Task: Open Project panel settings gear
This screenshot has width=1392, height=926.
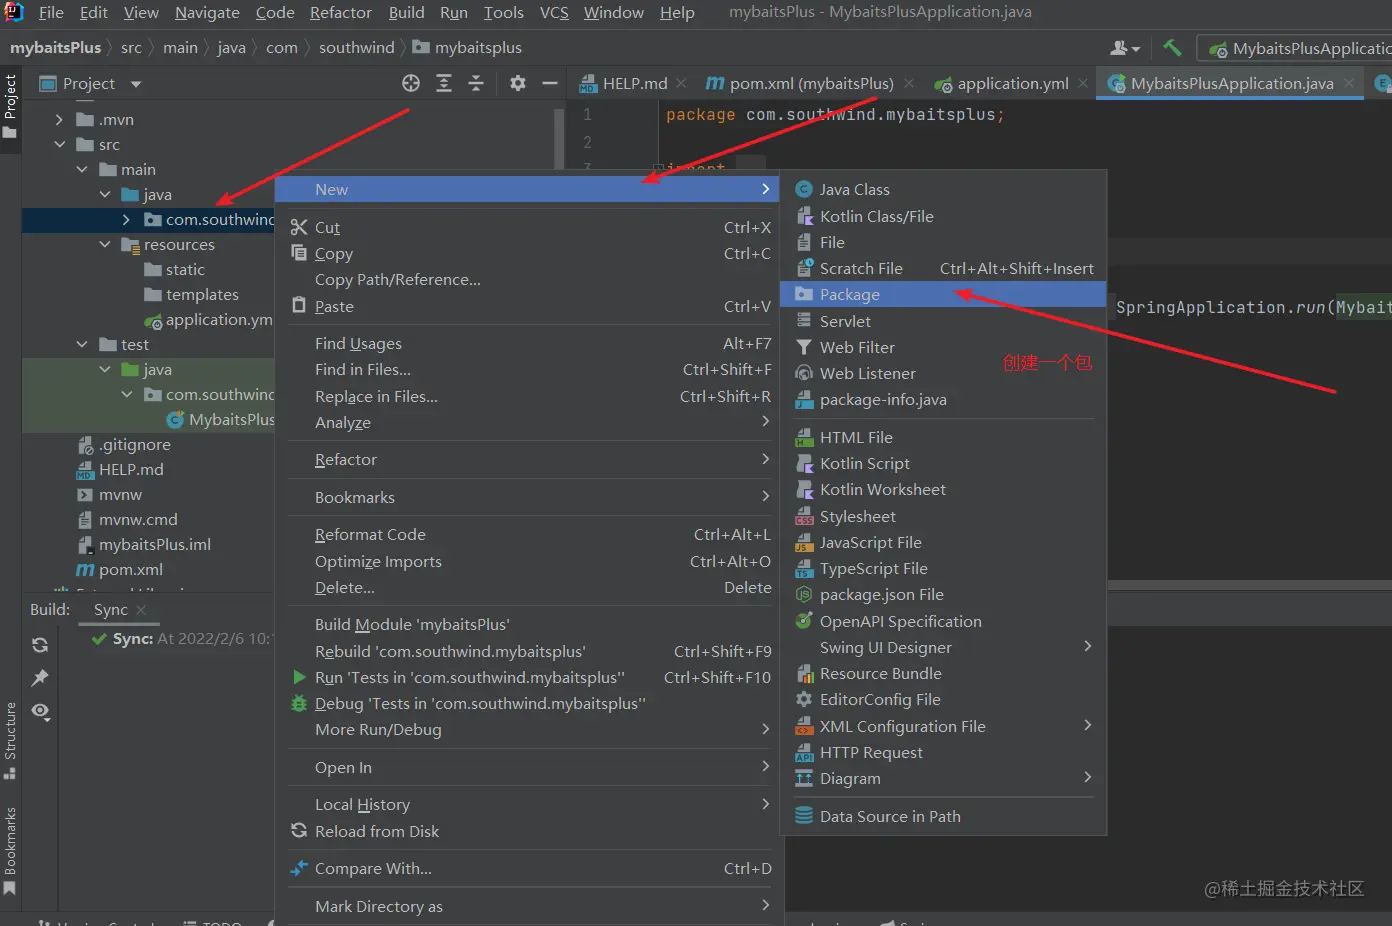Action: pos(518,84)
